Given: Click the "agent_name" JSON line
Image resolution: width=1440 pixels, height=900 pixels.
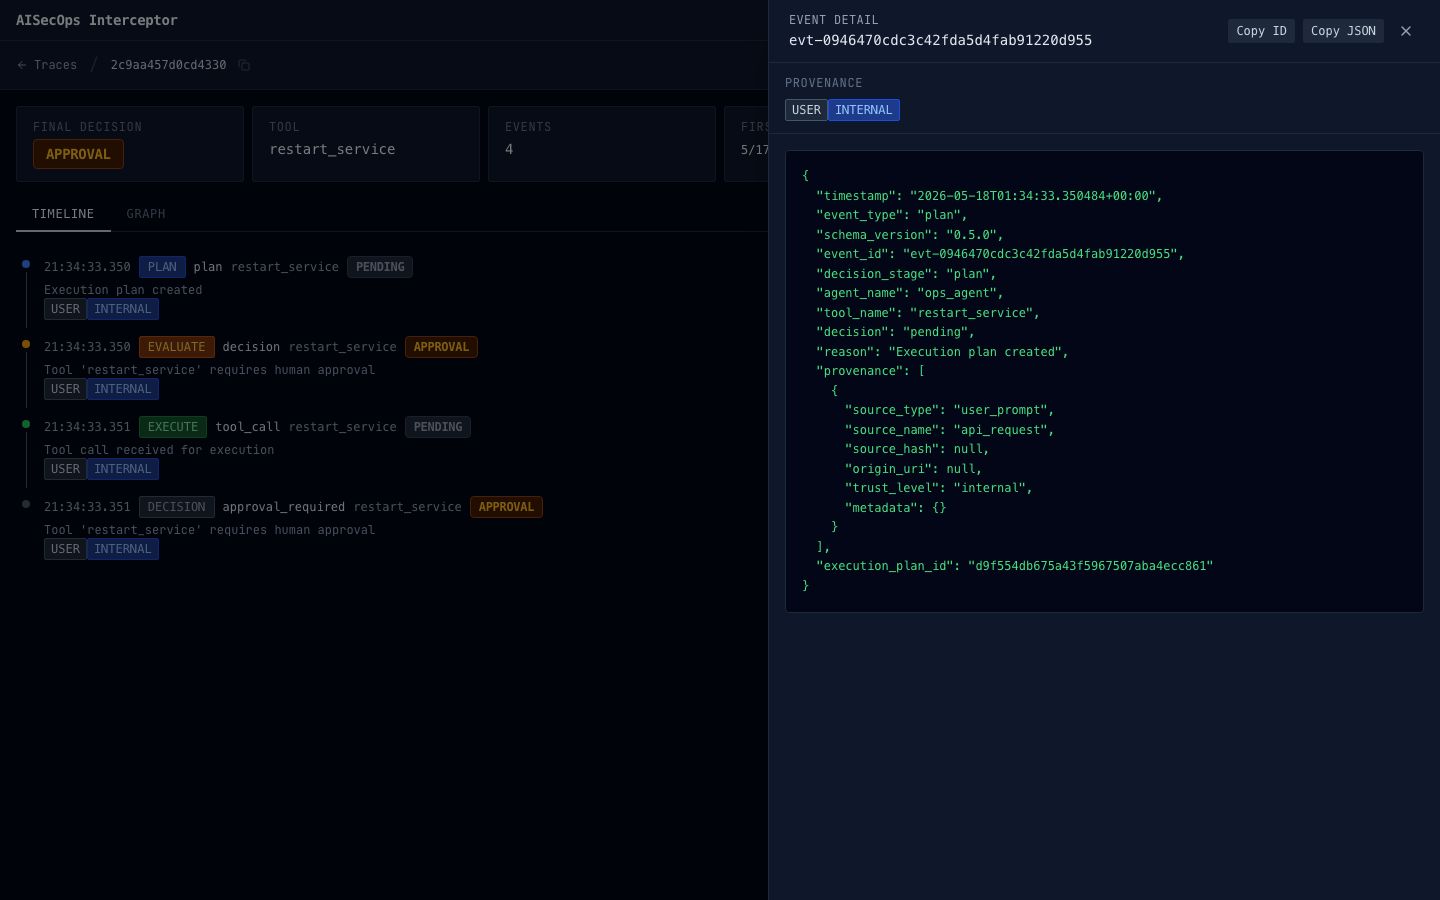Looking at the screenshot, I should click(x=909, y=293).
